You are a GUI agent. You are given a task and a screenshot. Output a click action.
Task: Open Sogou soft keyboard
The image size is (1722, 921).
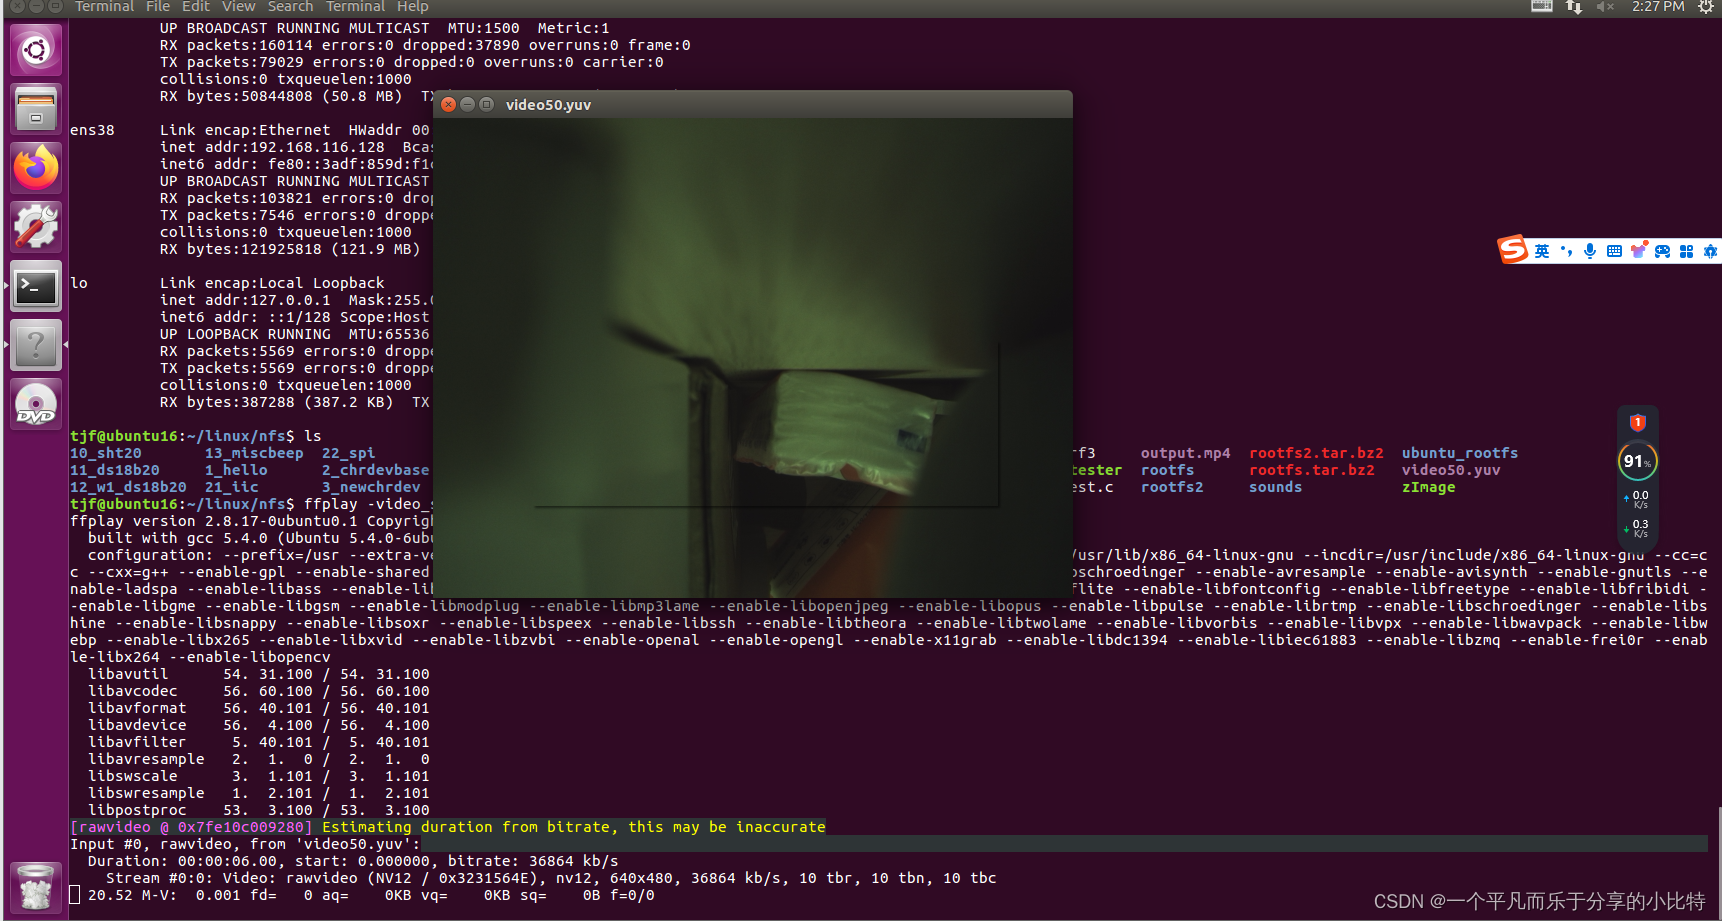point(1614,251)
